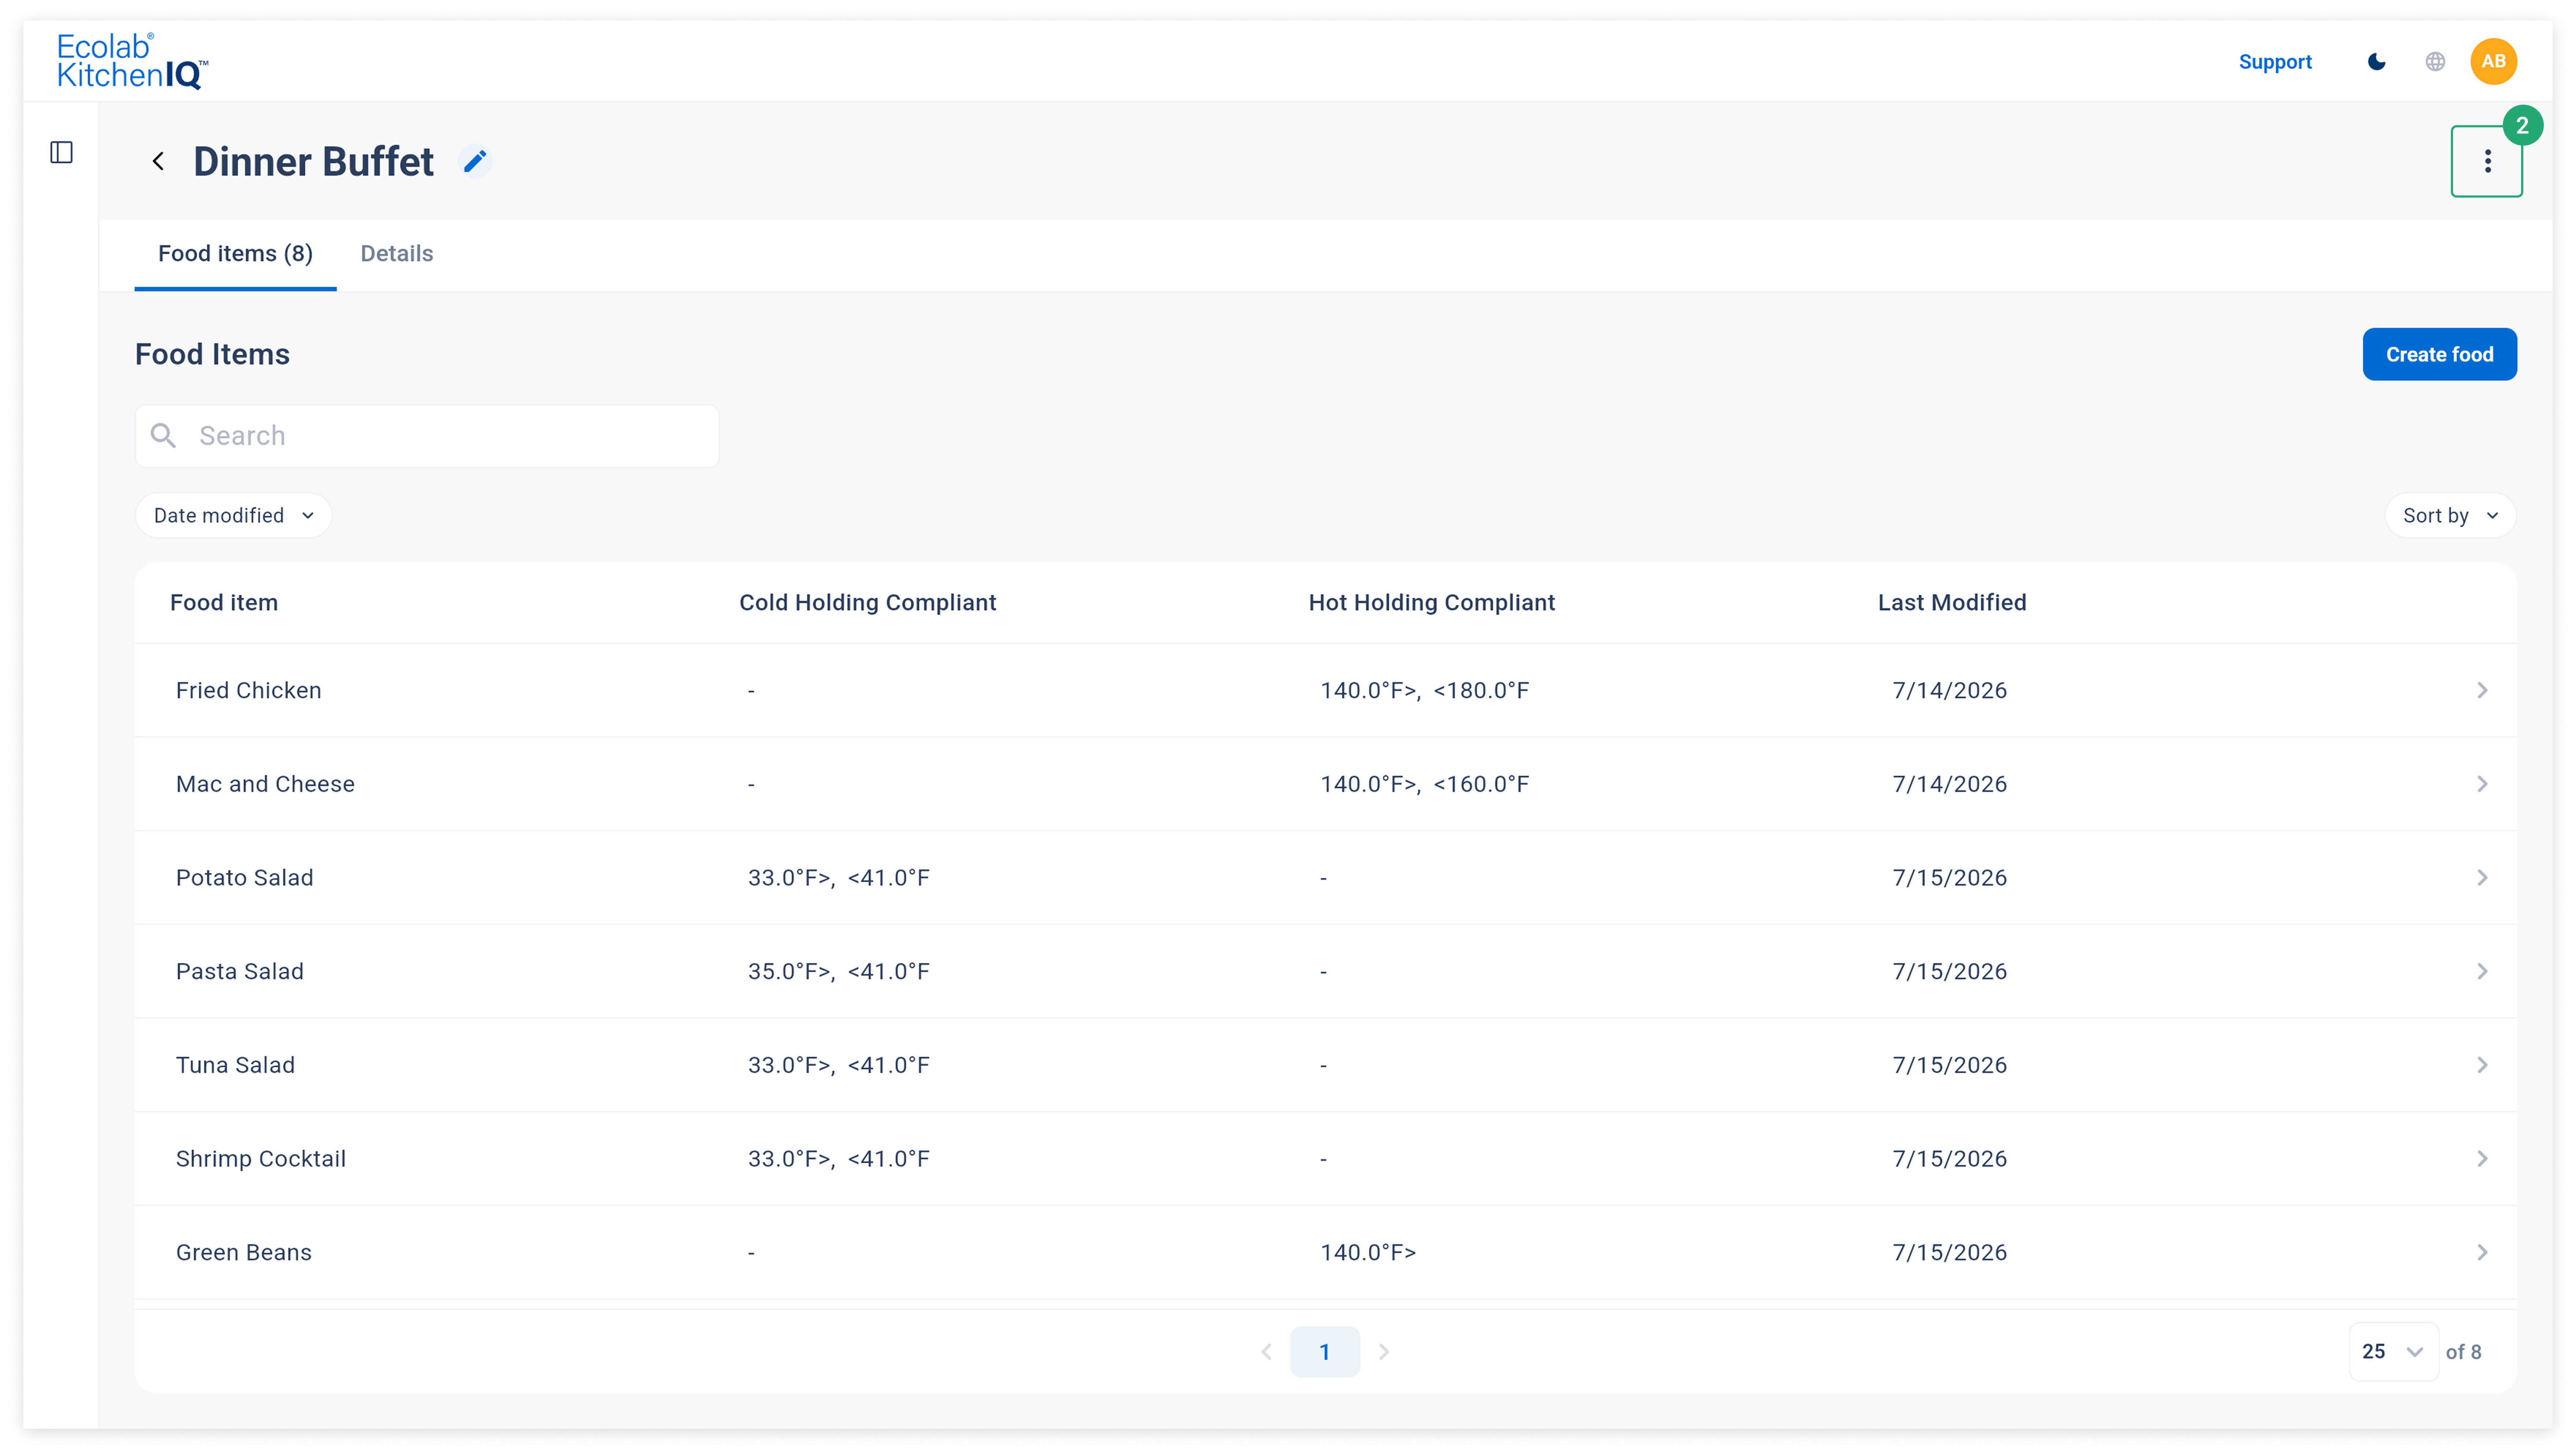Click Potato Salad cold holding range value
The width and height of the screenshot is (2576, 1455).
[x=839, y=877]
